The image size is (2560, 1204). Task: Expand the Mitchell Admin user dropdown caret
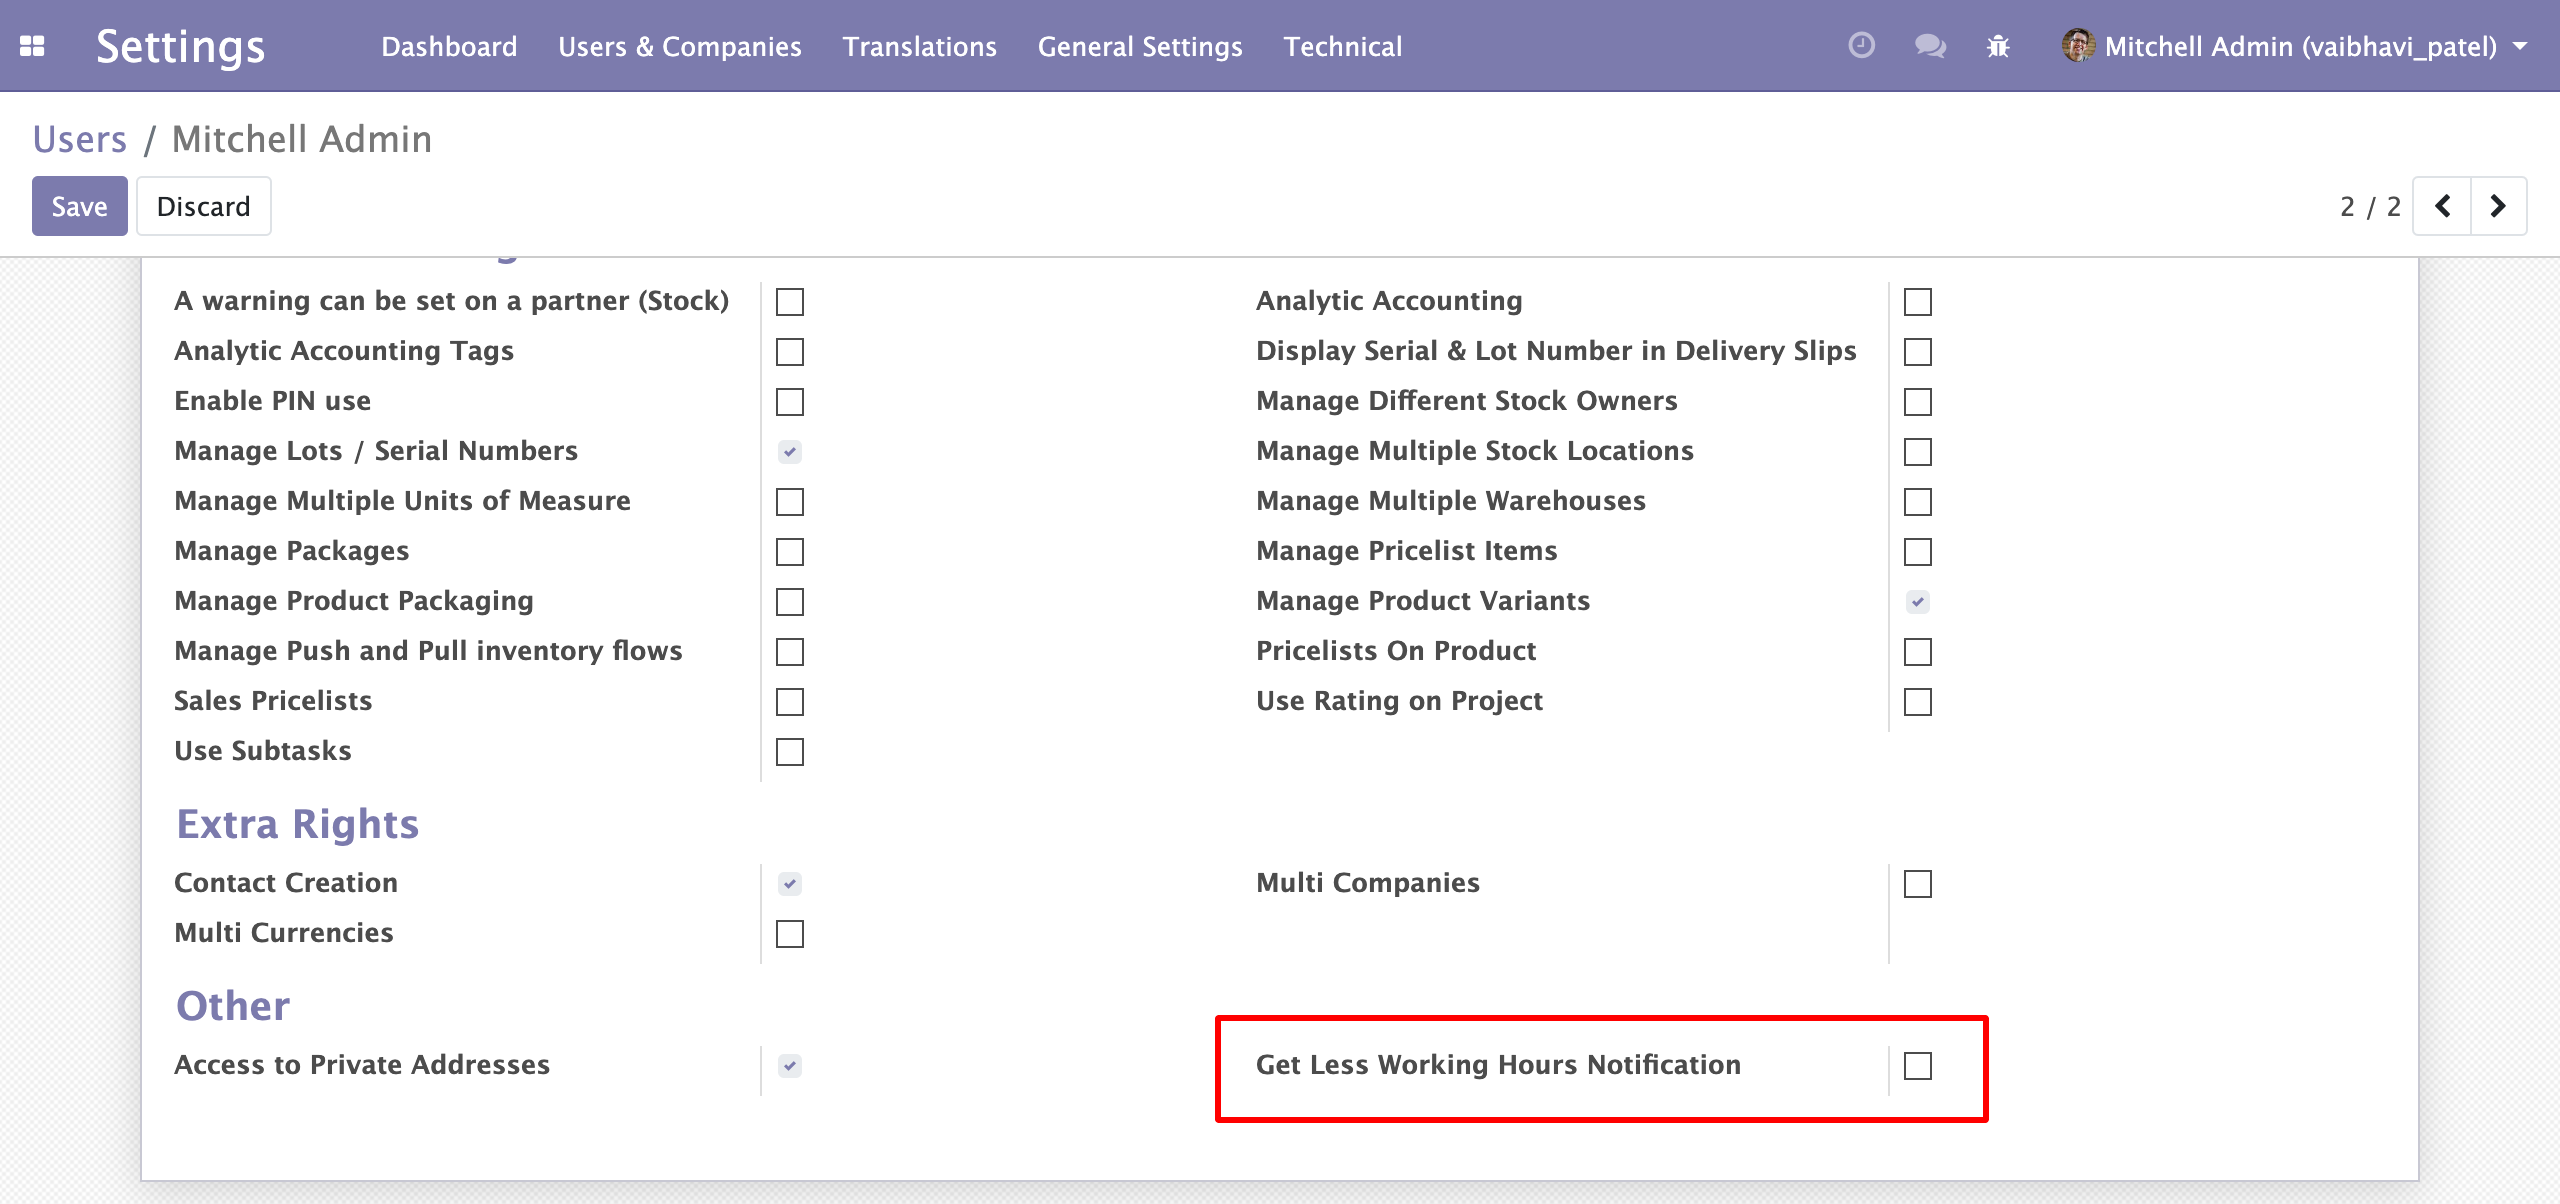(2521, 46)
